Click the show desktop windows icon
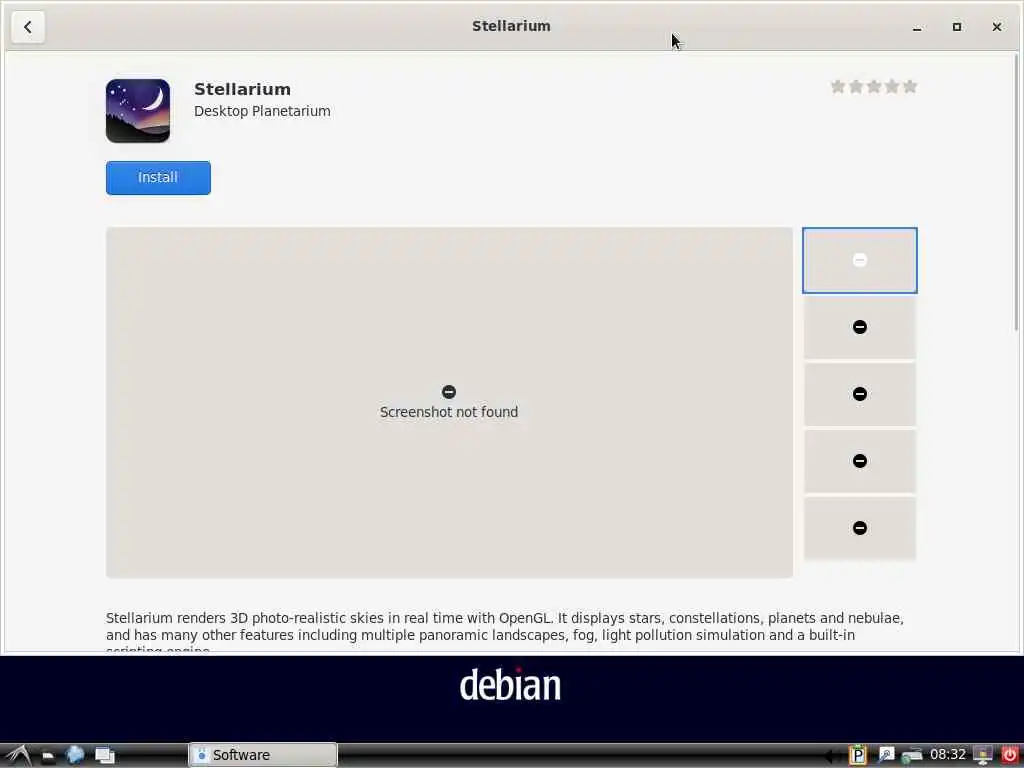1024x768 pixels. [x=104, y=756]
